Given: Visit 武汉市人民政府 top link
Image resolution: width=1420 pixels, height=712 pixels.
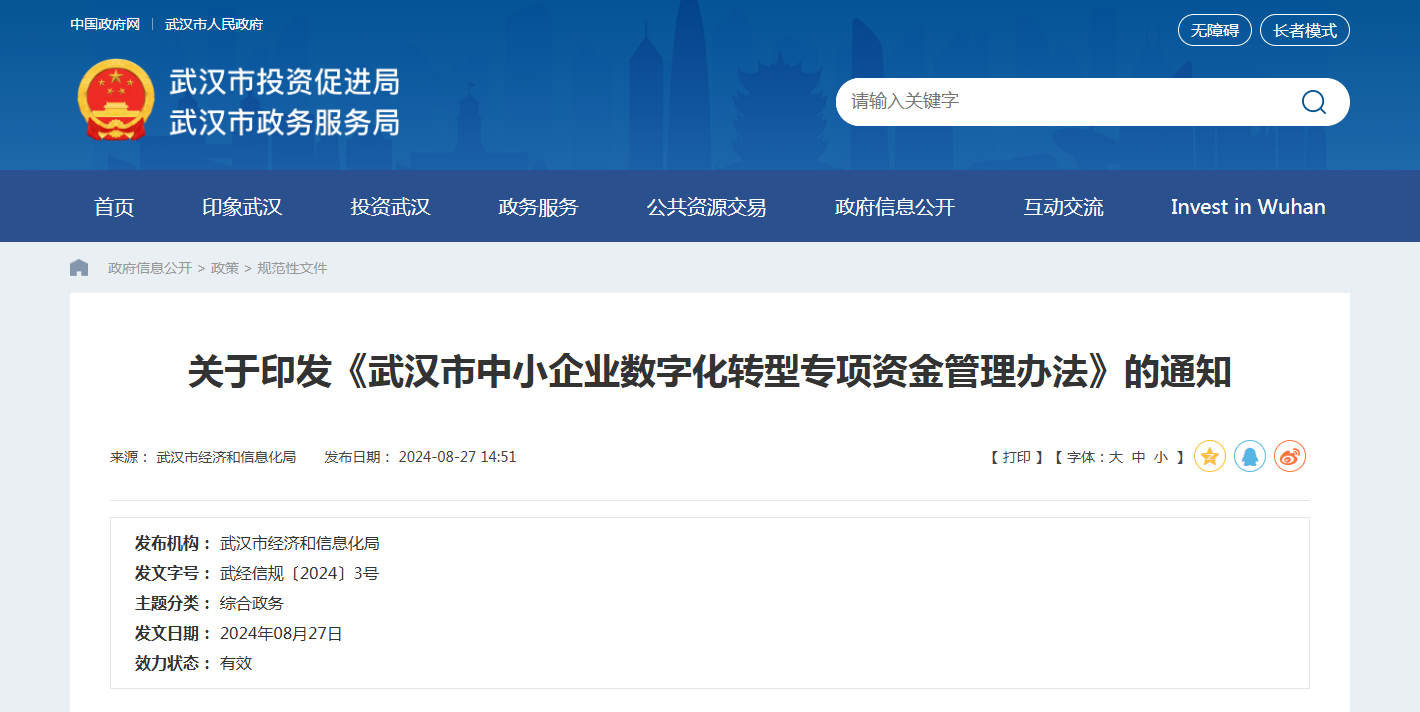Looking at the screenshot, I should pyautogui.click(x=214, y=24).
